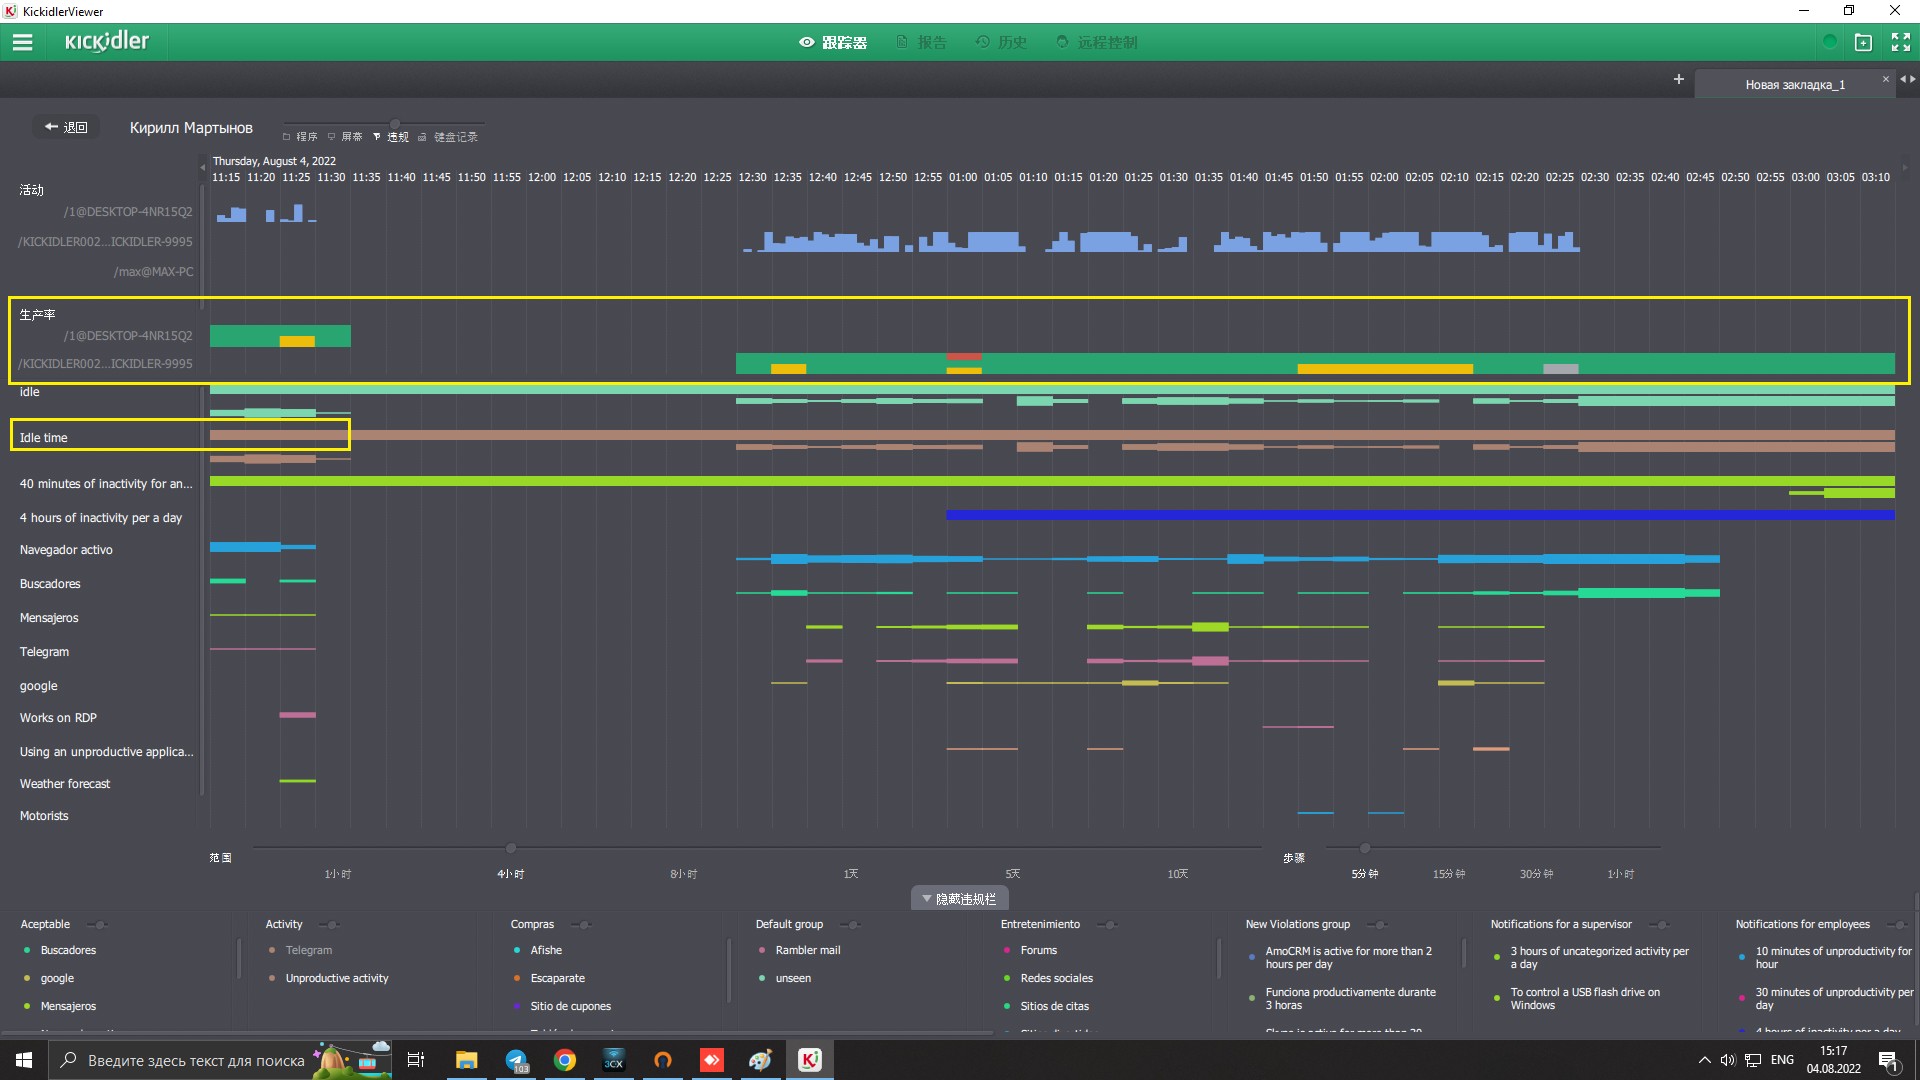The image size is (1920, 1080).
Task: Click the 范围 range slider handle
Action: [x=511, y=848]
